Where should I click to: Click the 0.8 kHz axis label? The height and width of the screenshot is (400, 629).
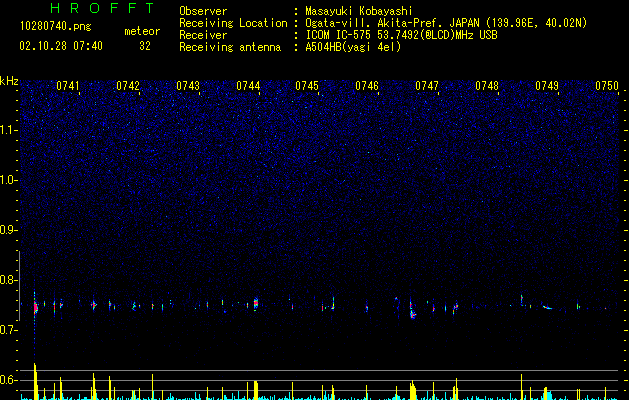(x=8, y=280)
